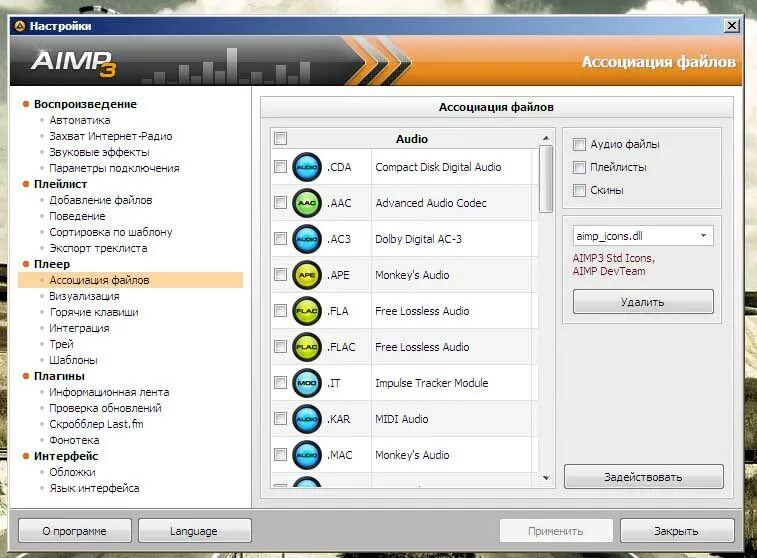757x558 pixels.
Task: Check the .AAC file association box
Action: pos(280,203)
